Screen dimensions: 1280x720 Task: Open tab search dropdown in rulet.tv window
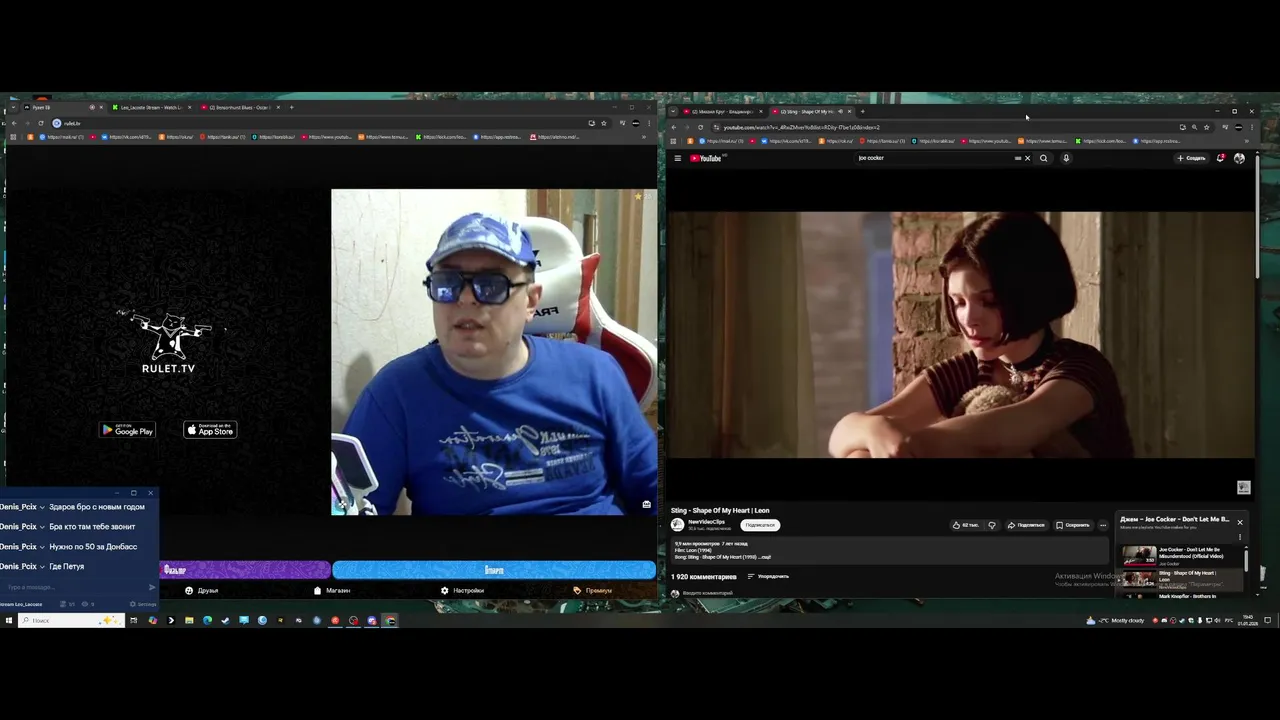(12, 107)
